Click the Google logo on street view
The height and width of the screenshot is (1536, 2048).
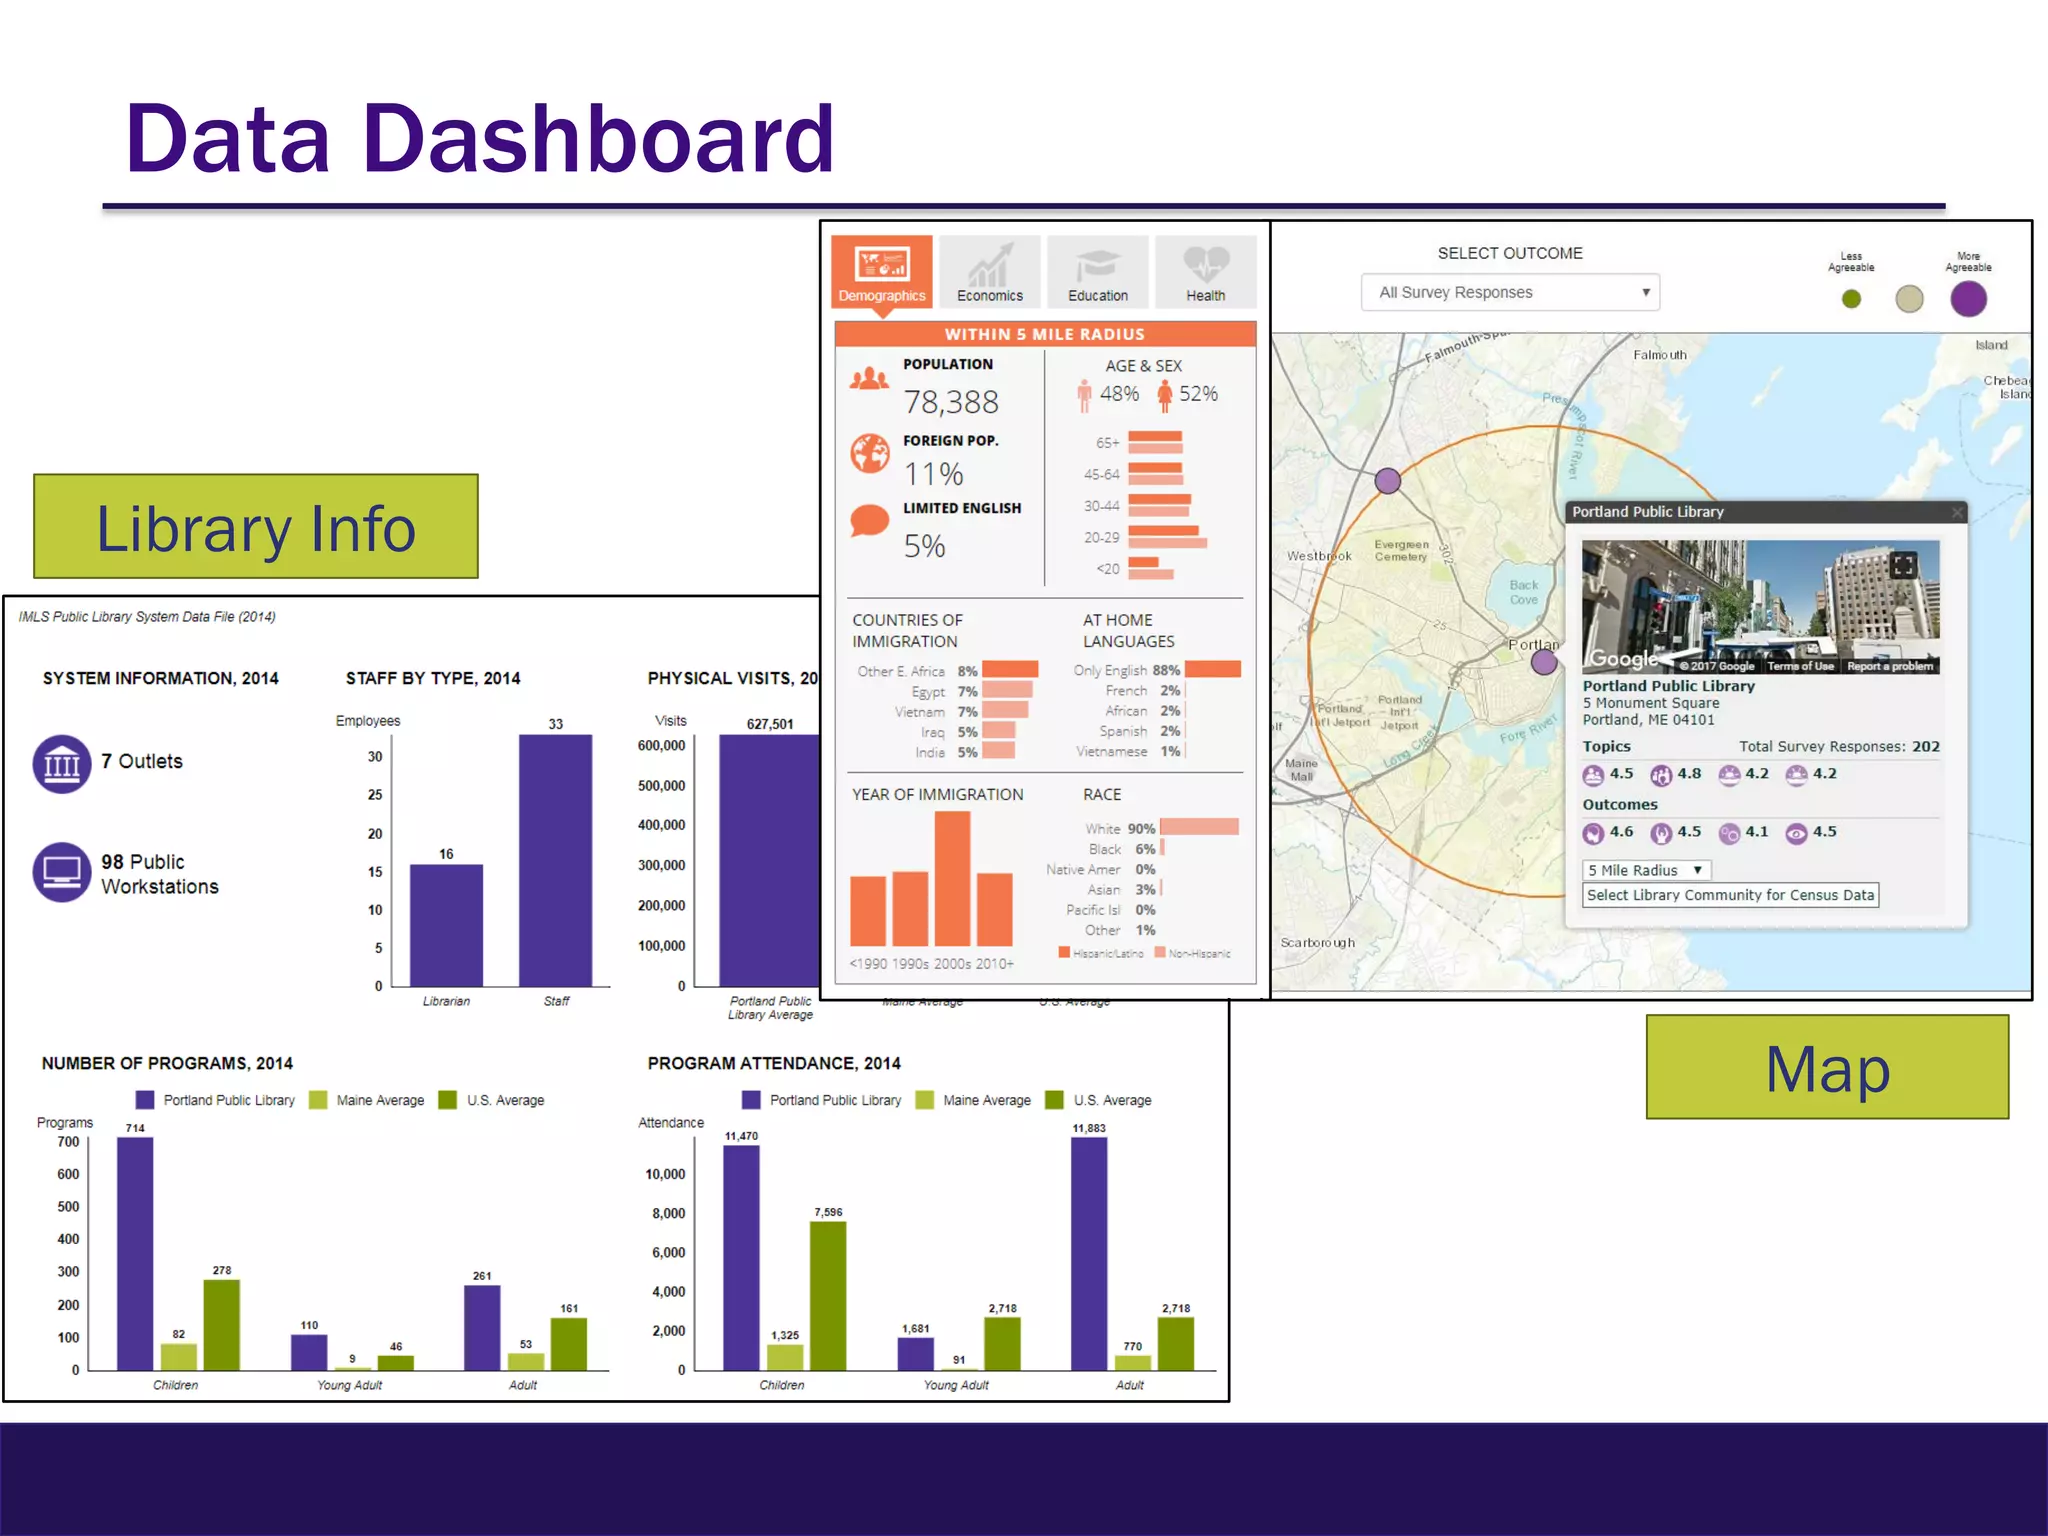1624,658
